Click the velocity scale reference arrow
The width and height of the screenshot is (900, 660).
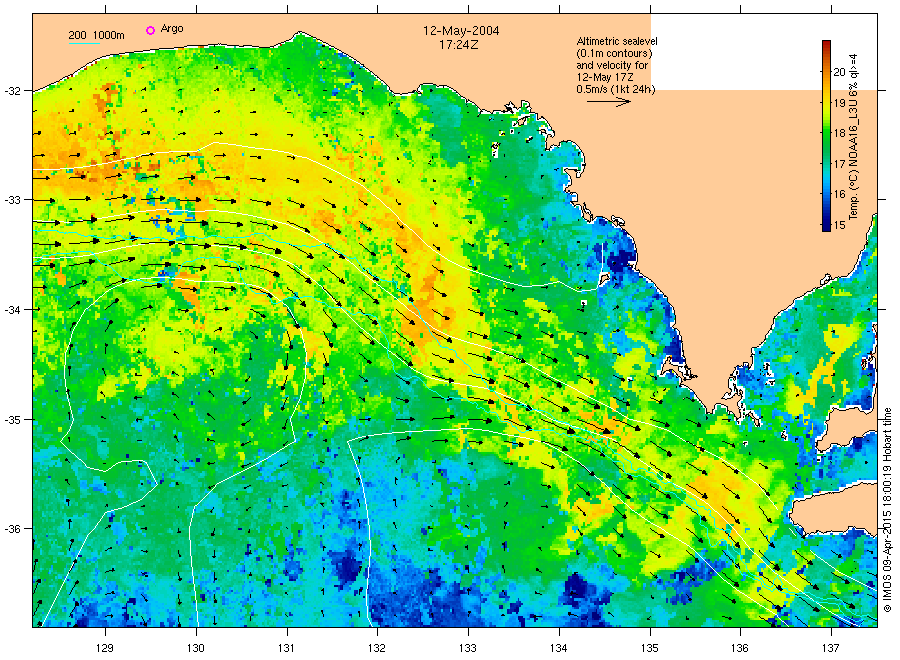pos(608,102)
